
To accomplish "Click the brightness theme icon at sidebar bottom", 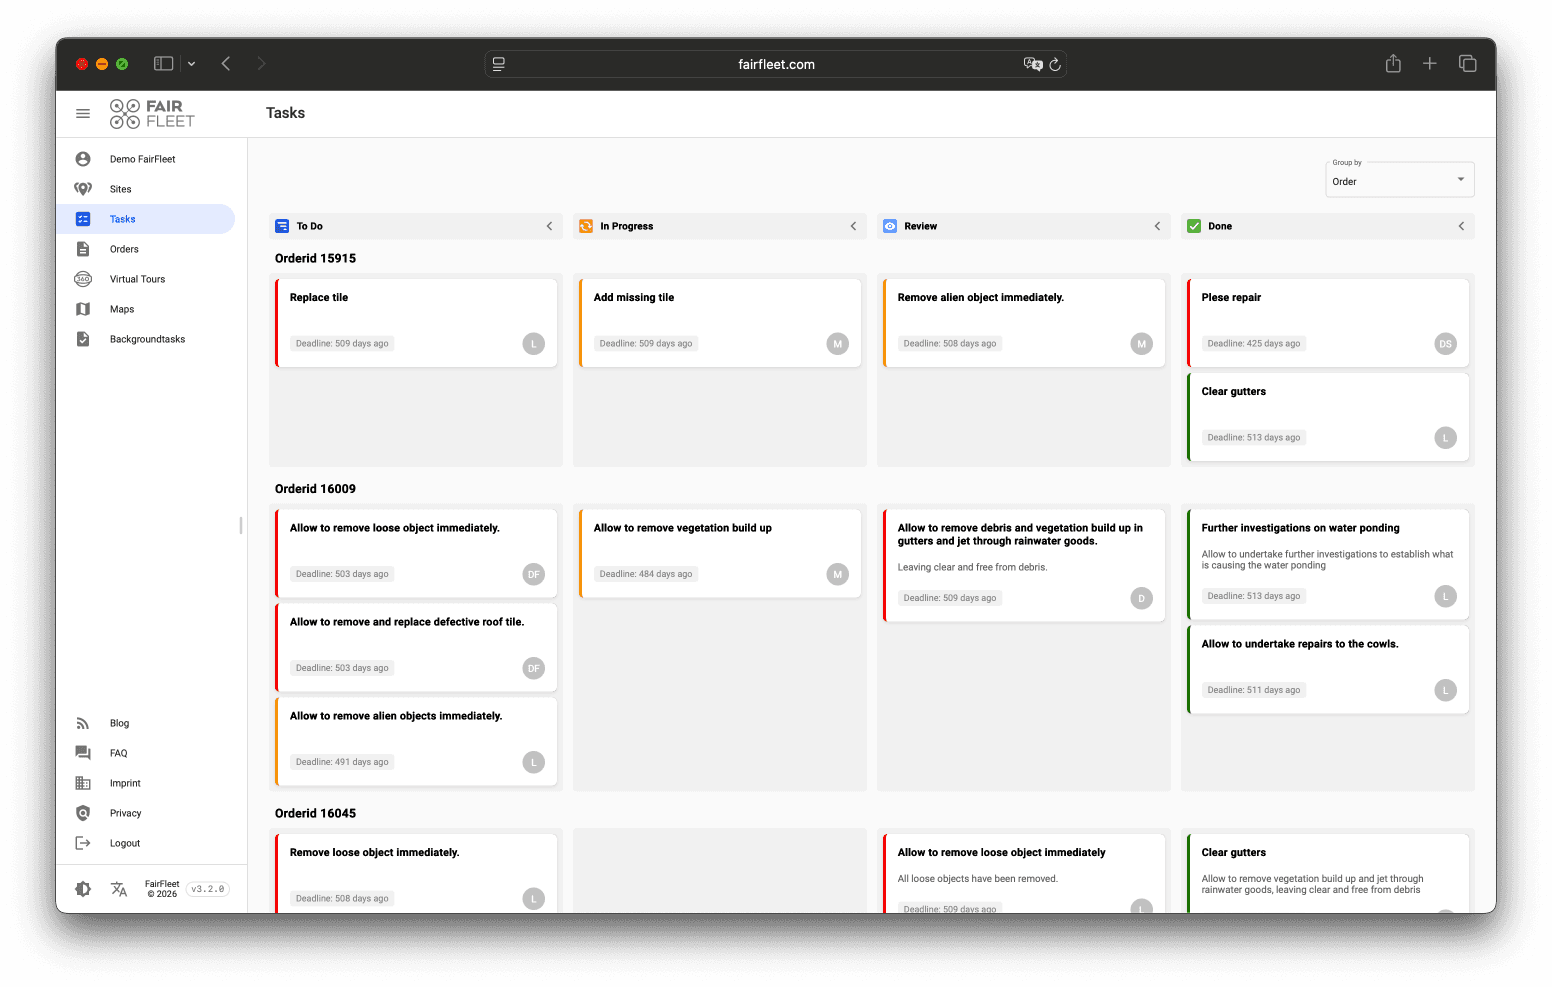I will 83,888.
